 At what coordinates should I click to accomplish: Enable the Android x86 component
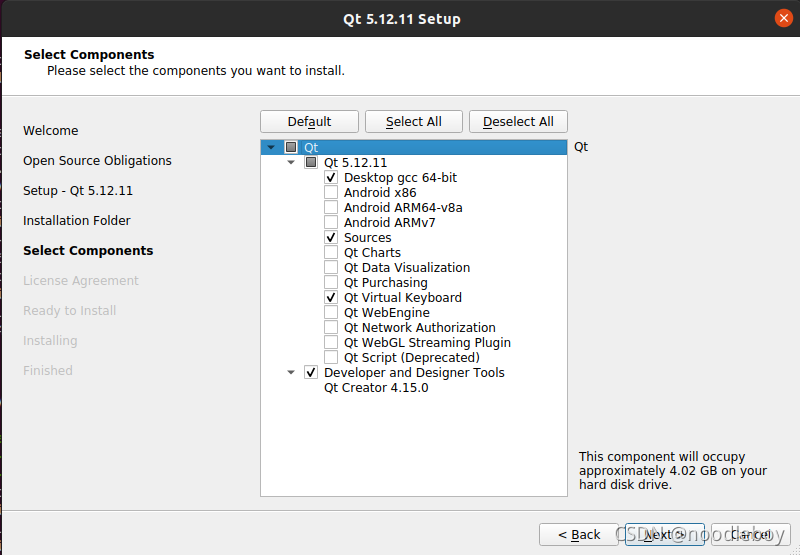[331, 192]
